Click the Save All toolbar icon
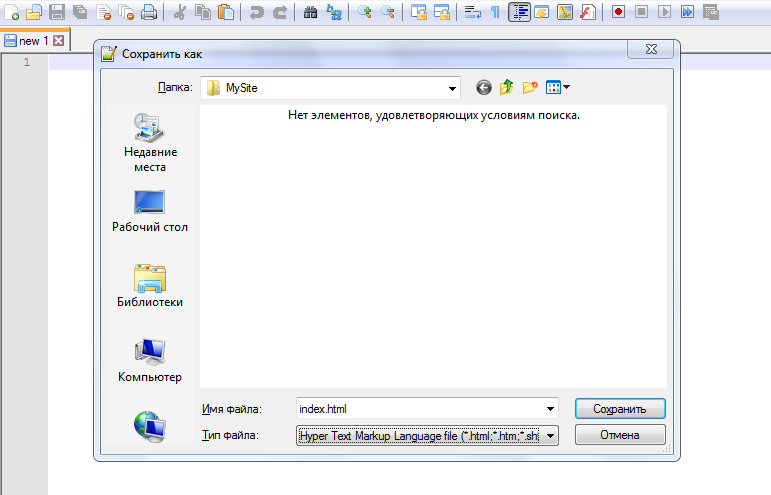The height and width of the screenshot is (495, 771). click(x=80, y=11)
